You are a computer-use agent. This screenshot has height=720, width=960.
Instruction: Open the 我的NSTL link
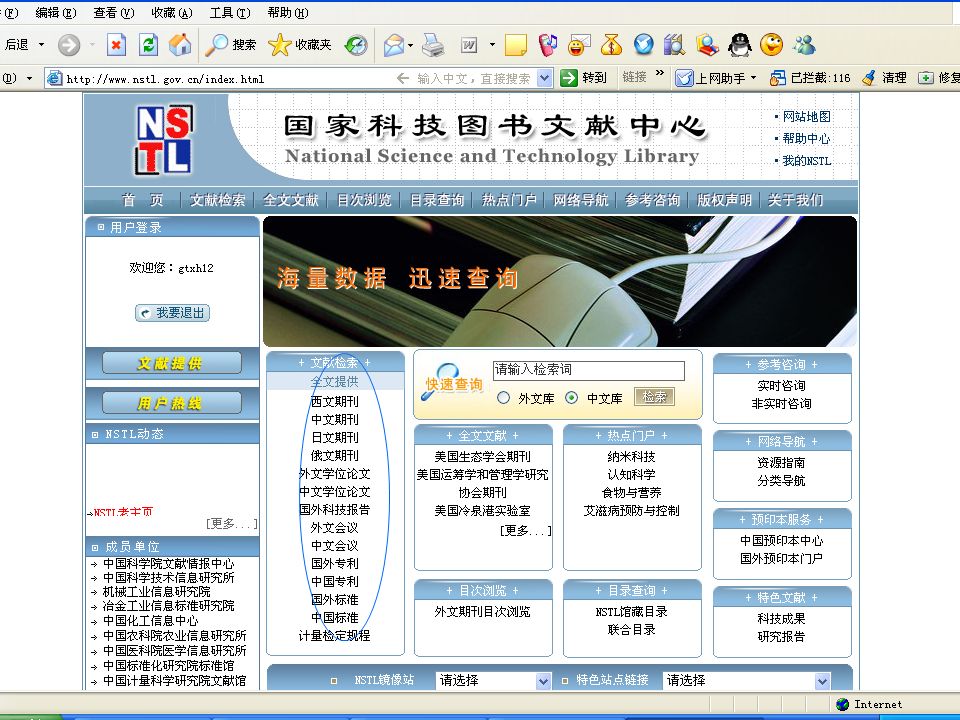pyautogui.click(x=806, y=160)
